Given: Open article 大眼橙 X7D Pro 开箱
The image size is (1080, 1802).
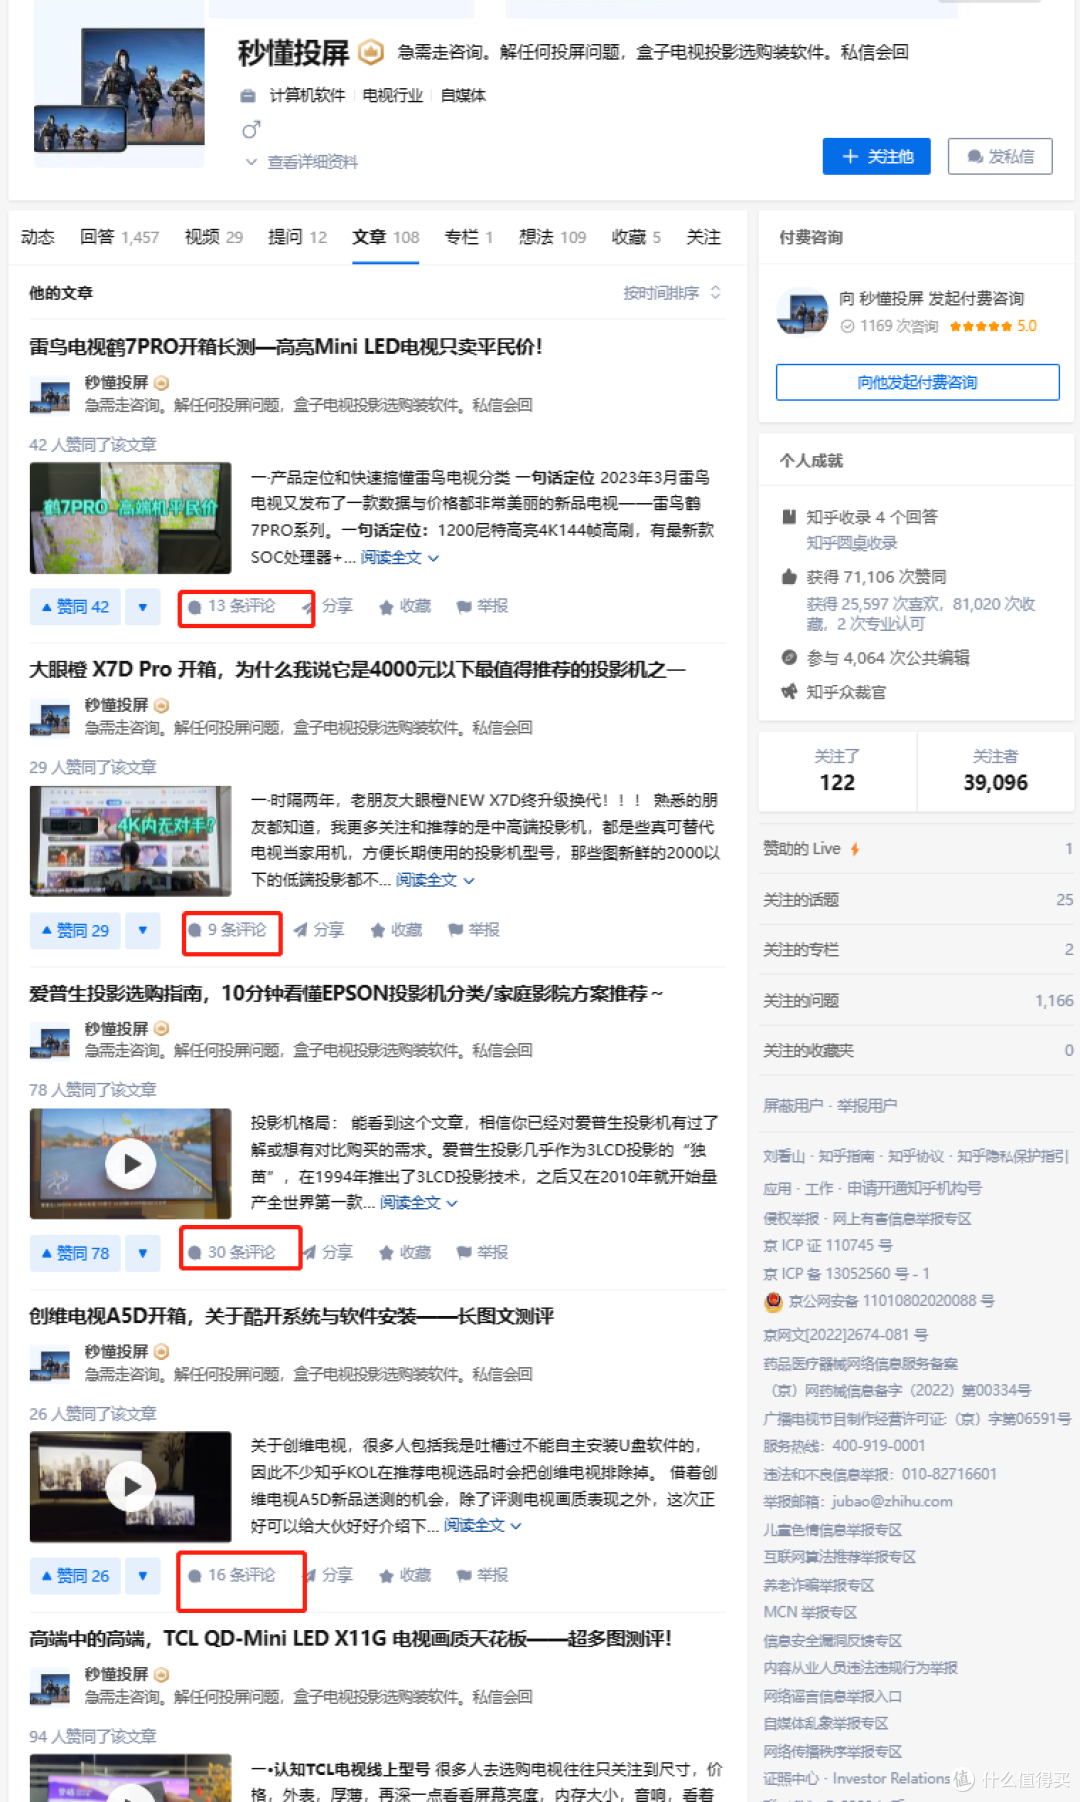Looking at the screenshot, I should coord(357,669).
